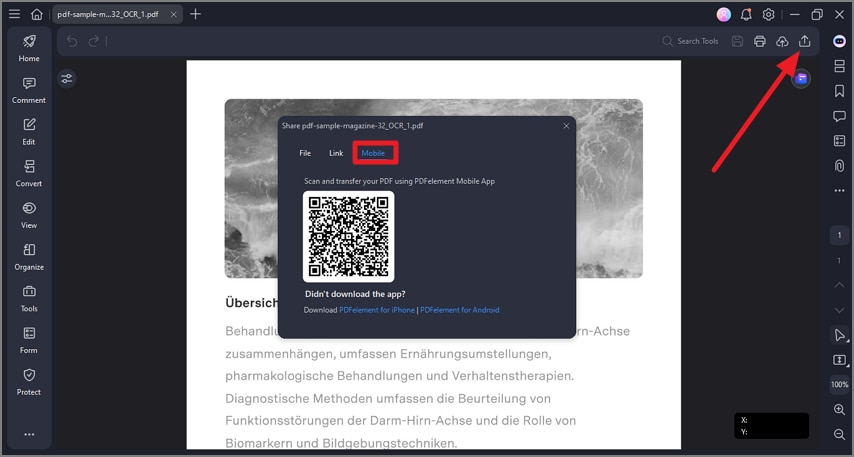Click the Search Tools field
This screenshot has height=457, width=854.
(690, 41)
